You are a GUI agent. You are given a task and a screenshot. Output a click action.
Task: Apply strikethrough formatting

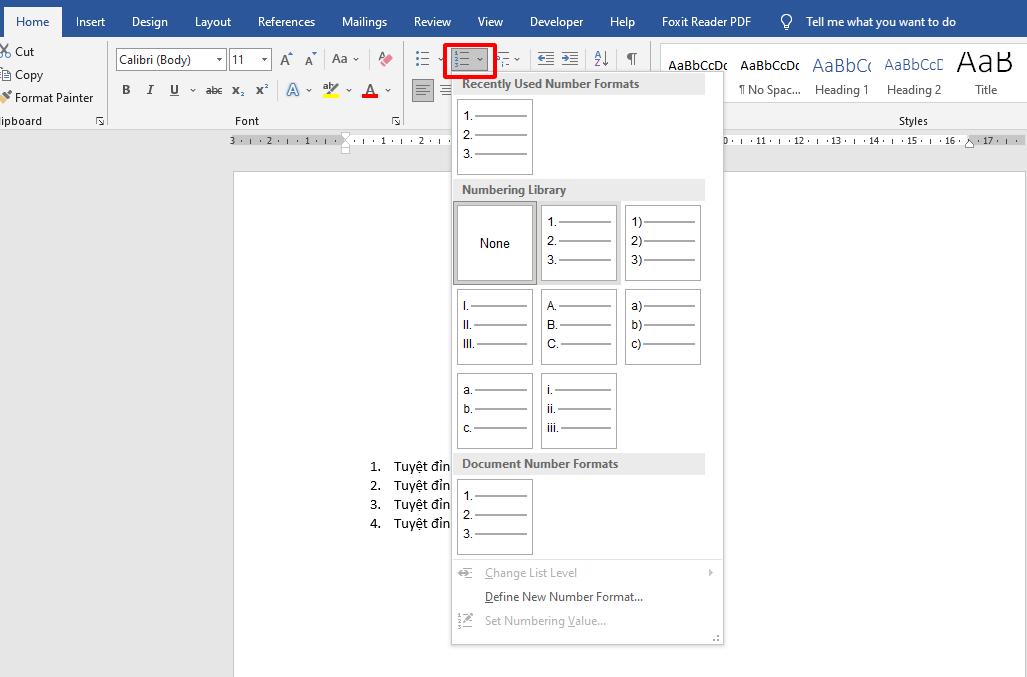213,91
